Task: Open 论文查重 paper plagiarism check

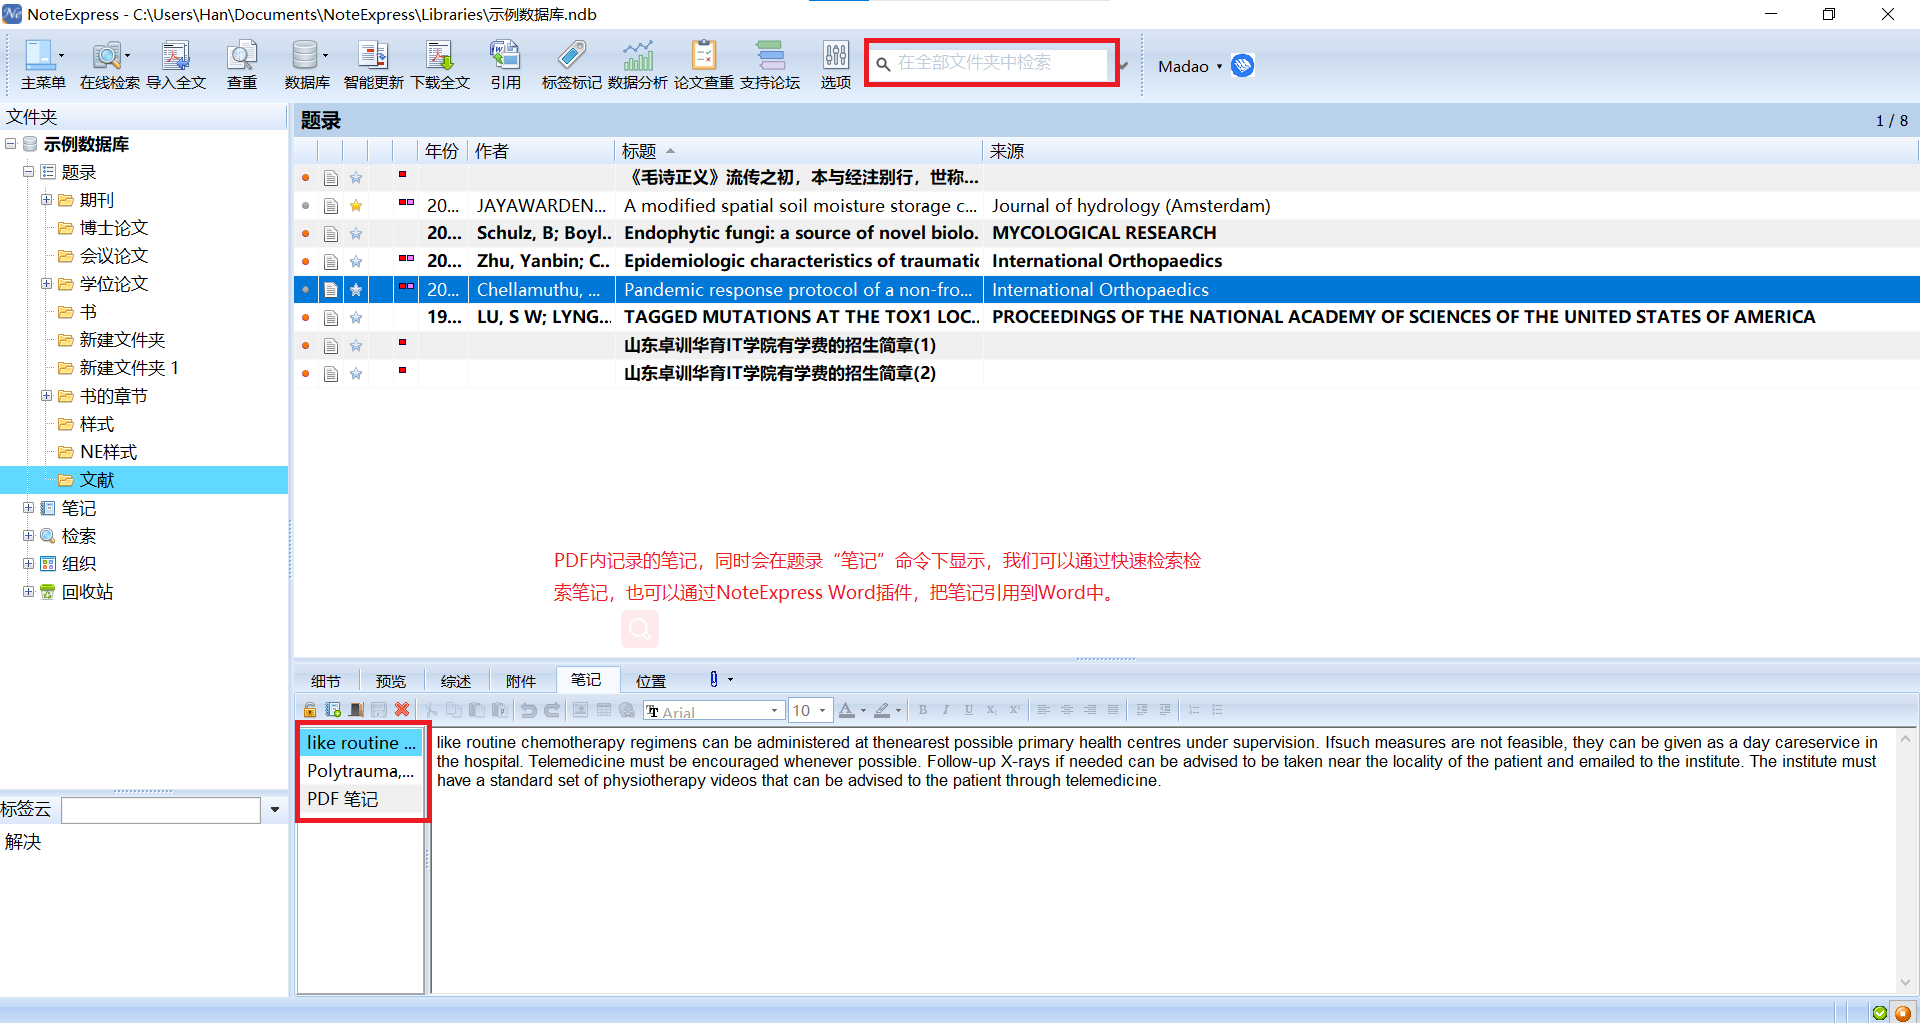Action: (704, 65)
